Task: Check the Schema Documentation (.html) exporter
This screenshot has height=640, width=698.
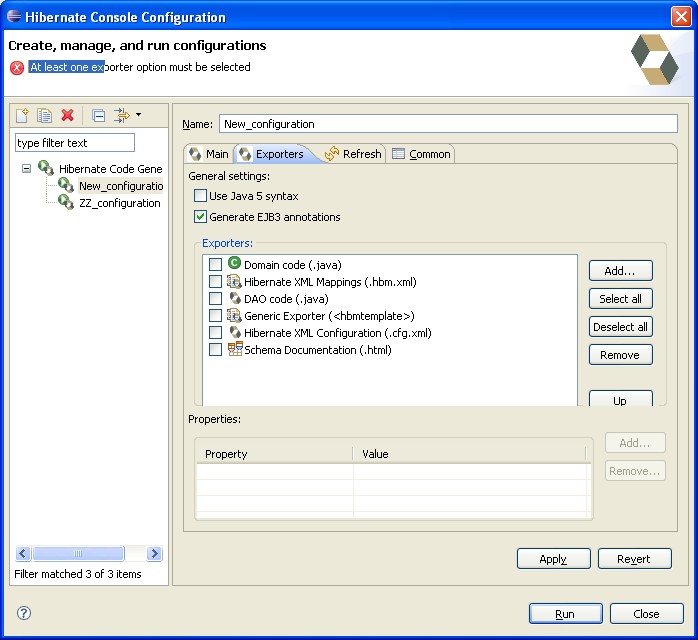Action: tap(215, 349)
